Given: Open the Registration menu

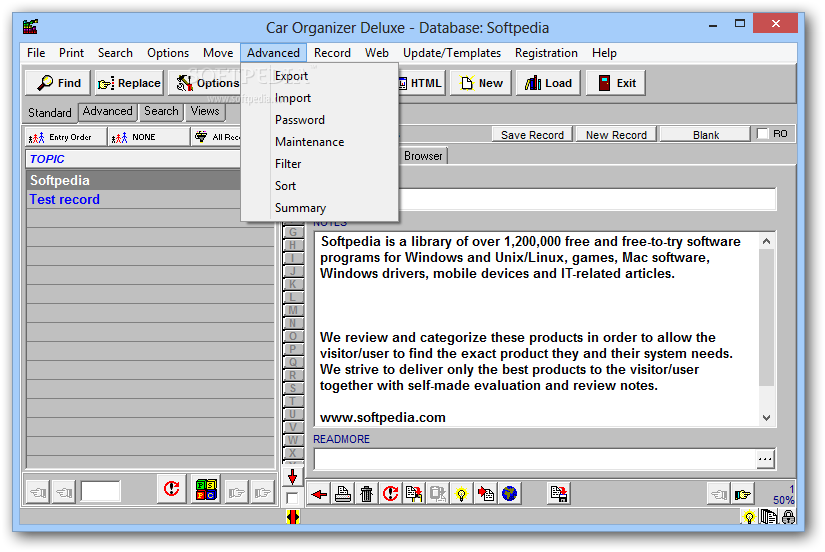Looking at the screenshot, I should pyautogui.click(x=546, y=53).
